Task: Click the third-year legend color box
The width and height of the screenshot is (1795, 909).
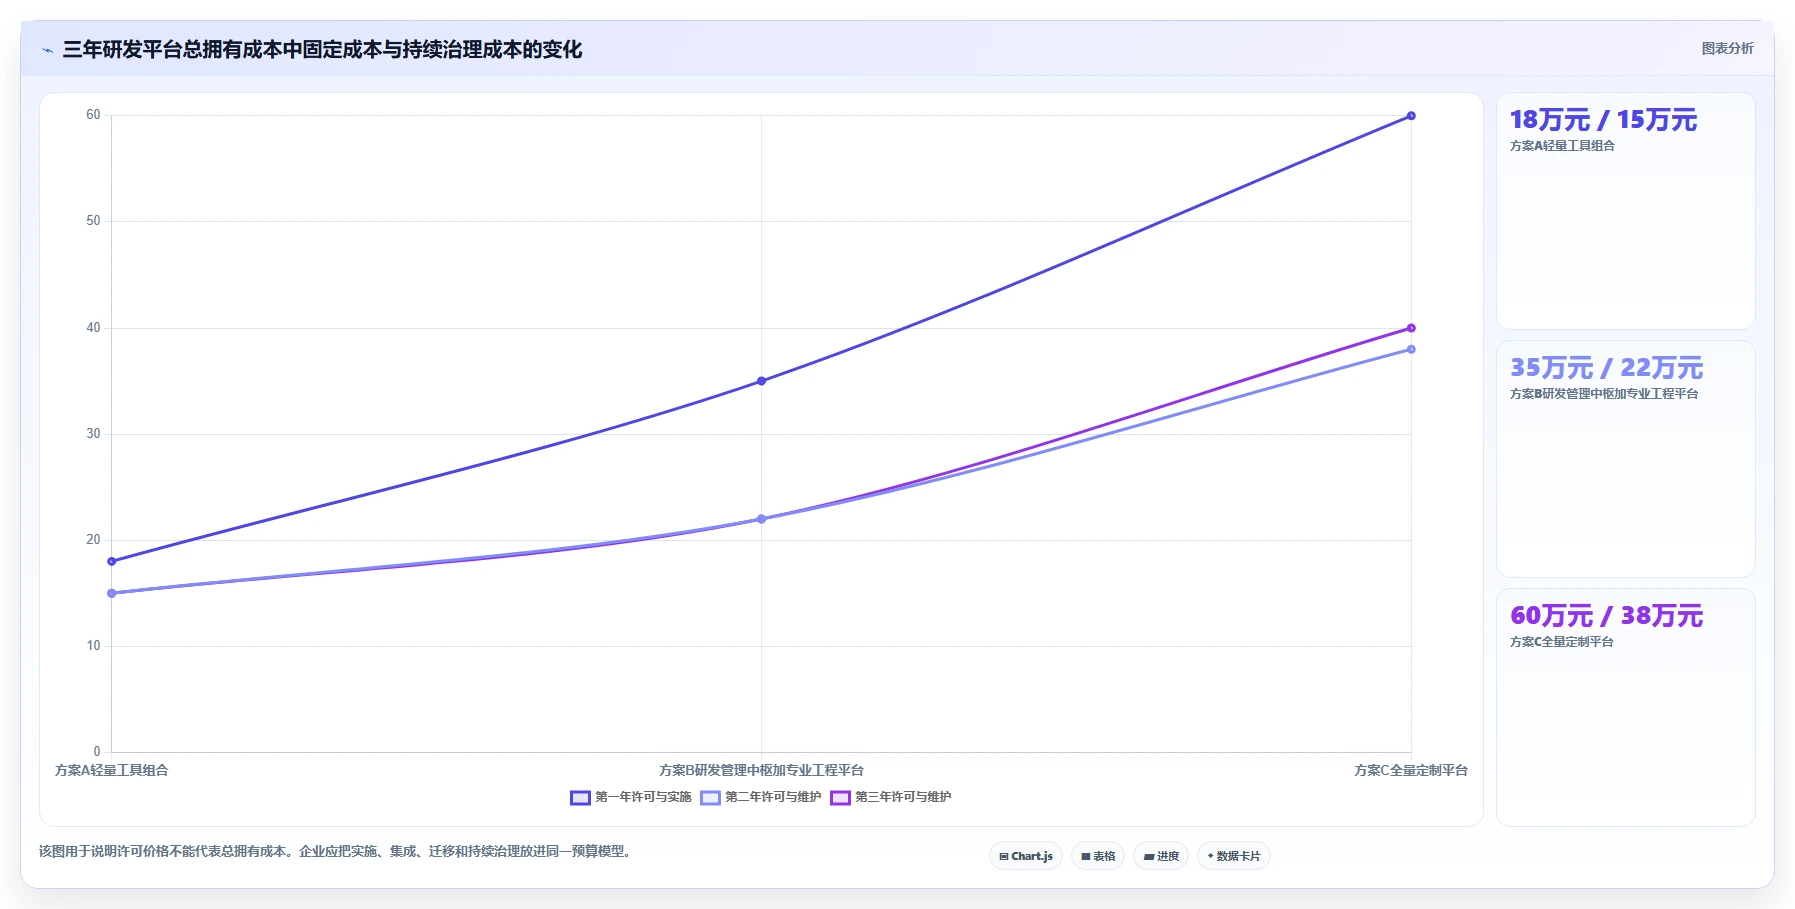Action: (840, 797)
